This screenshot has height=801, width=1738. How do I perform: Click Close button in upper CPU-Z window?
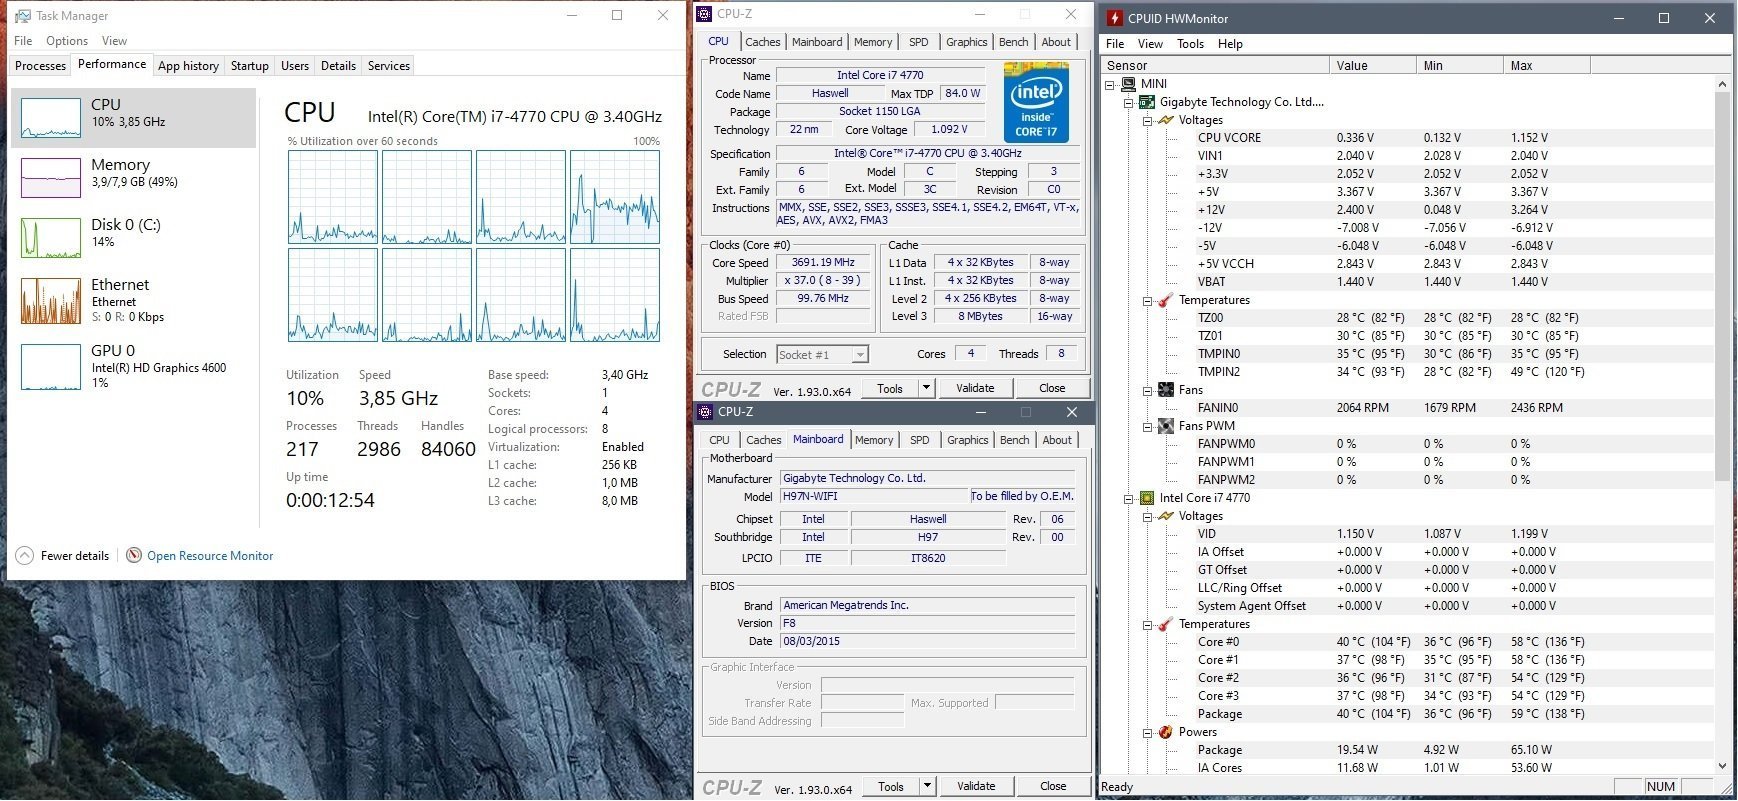1052,388
